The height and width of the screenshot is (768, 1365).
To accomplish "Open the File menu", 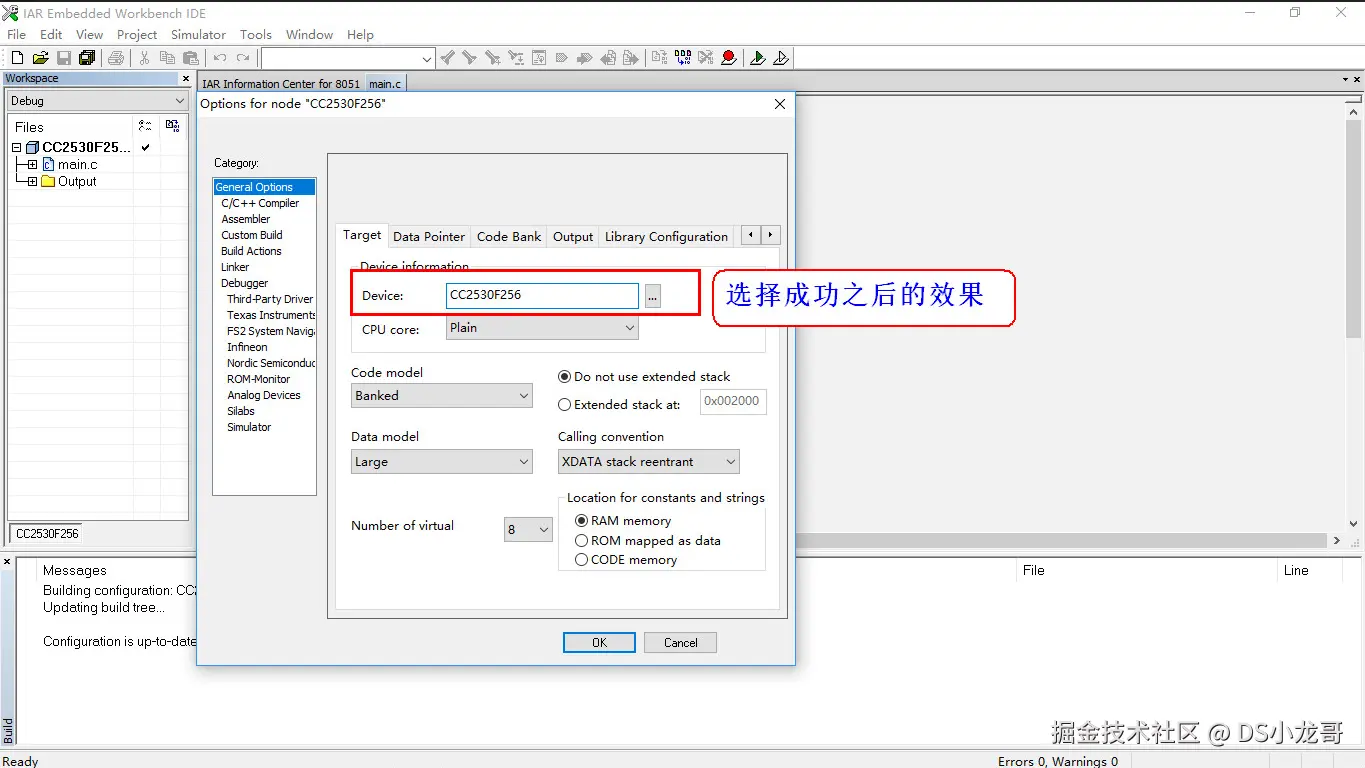I will point(17,34).
